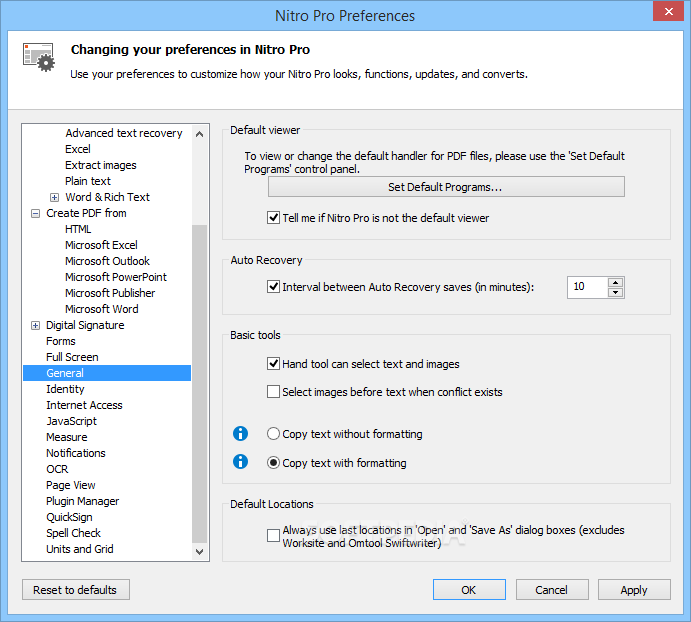Open Measure preferences
The width and height of the screenshot is (691, 622).
[67, 437]
